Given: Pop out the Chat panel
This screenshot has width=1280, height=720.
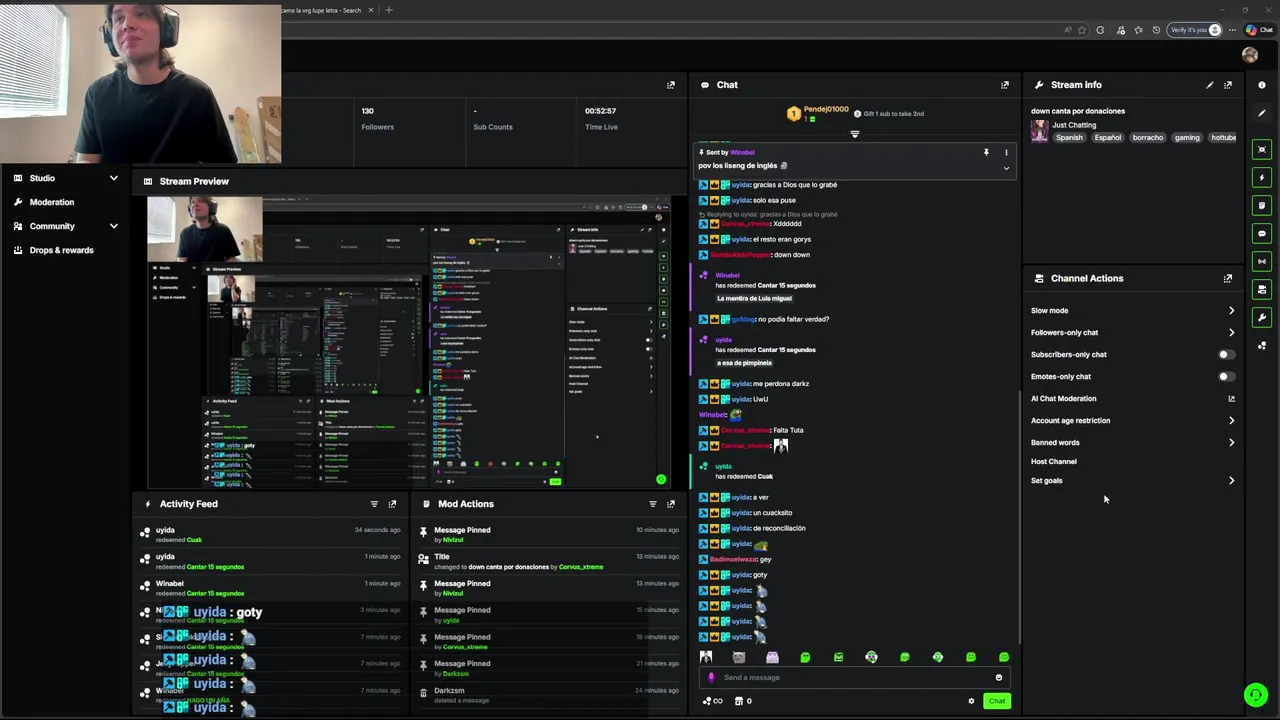Looking at the screenshot, I should click(1005, 85).
